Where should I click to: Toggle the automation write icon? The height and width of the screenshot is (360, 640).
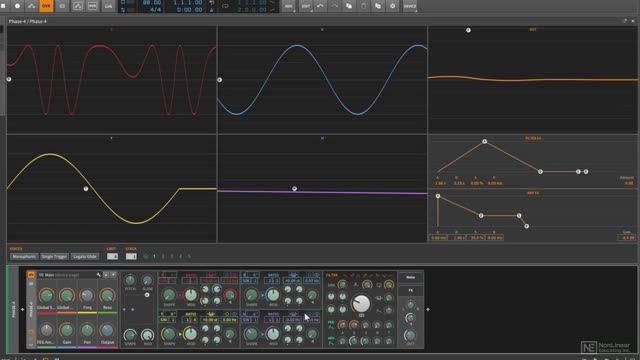click(x=31, y=6)
